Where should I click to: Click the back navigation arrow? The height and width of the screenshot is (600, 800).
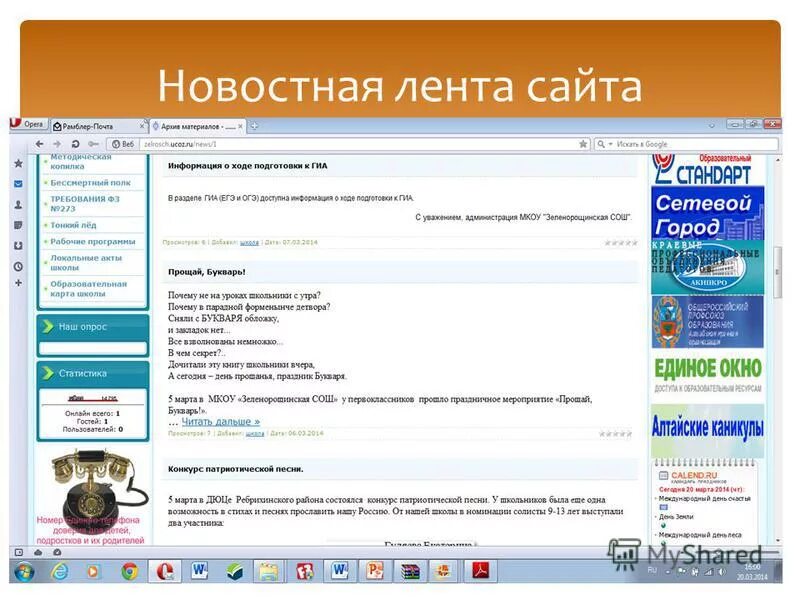pyautogui.click(x=40, y=142)
